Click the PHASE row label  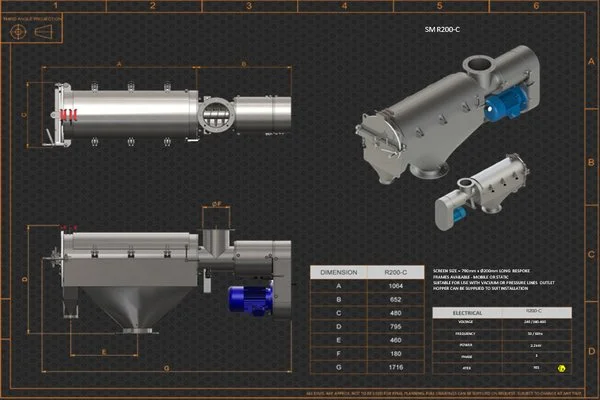click(x=466, y=357)
